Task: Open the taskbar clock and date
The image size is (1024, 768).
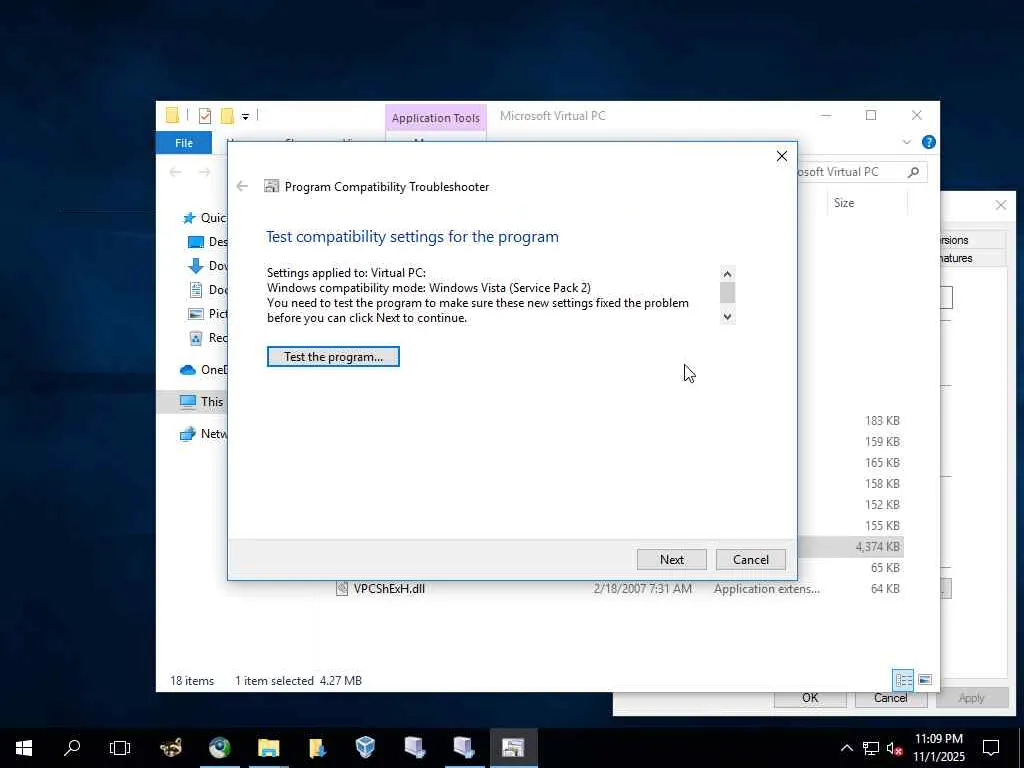Action: click(x=938, y=748)
